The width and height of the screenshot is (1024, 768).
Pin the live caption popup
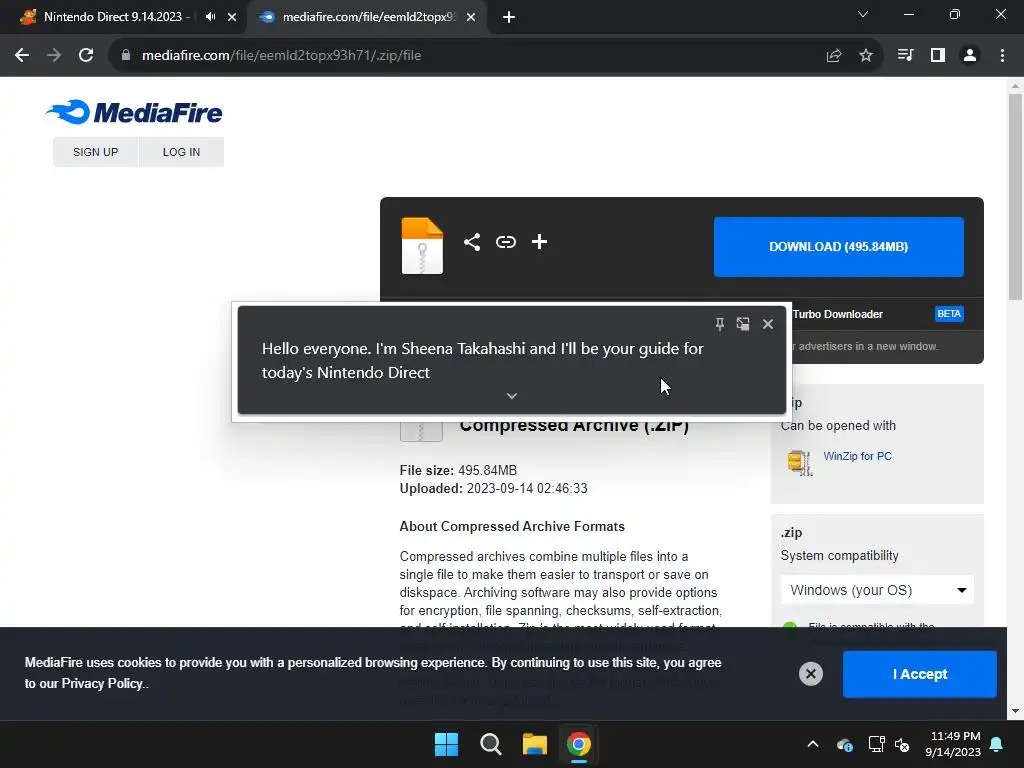pos(719,324)
